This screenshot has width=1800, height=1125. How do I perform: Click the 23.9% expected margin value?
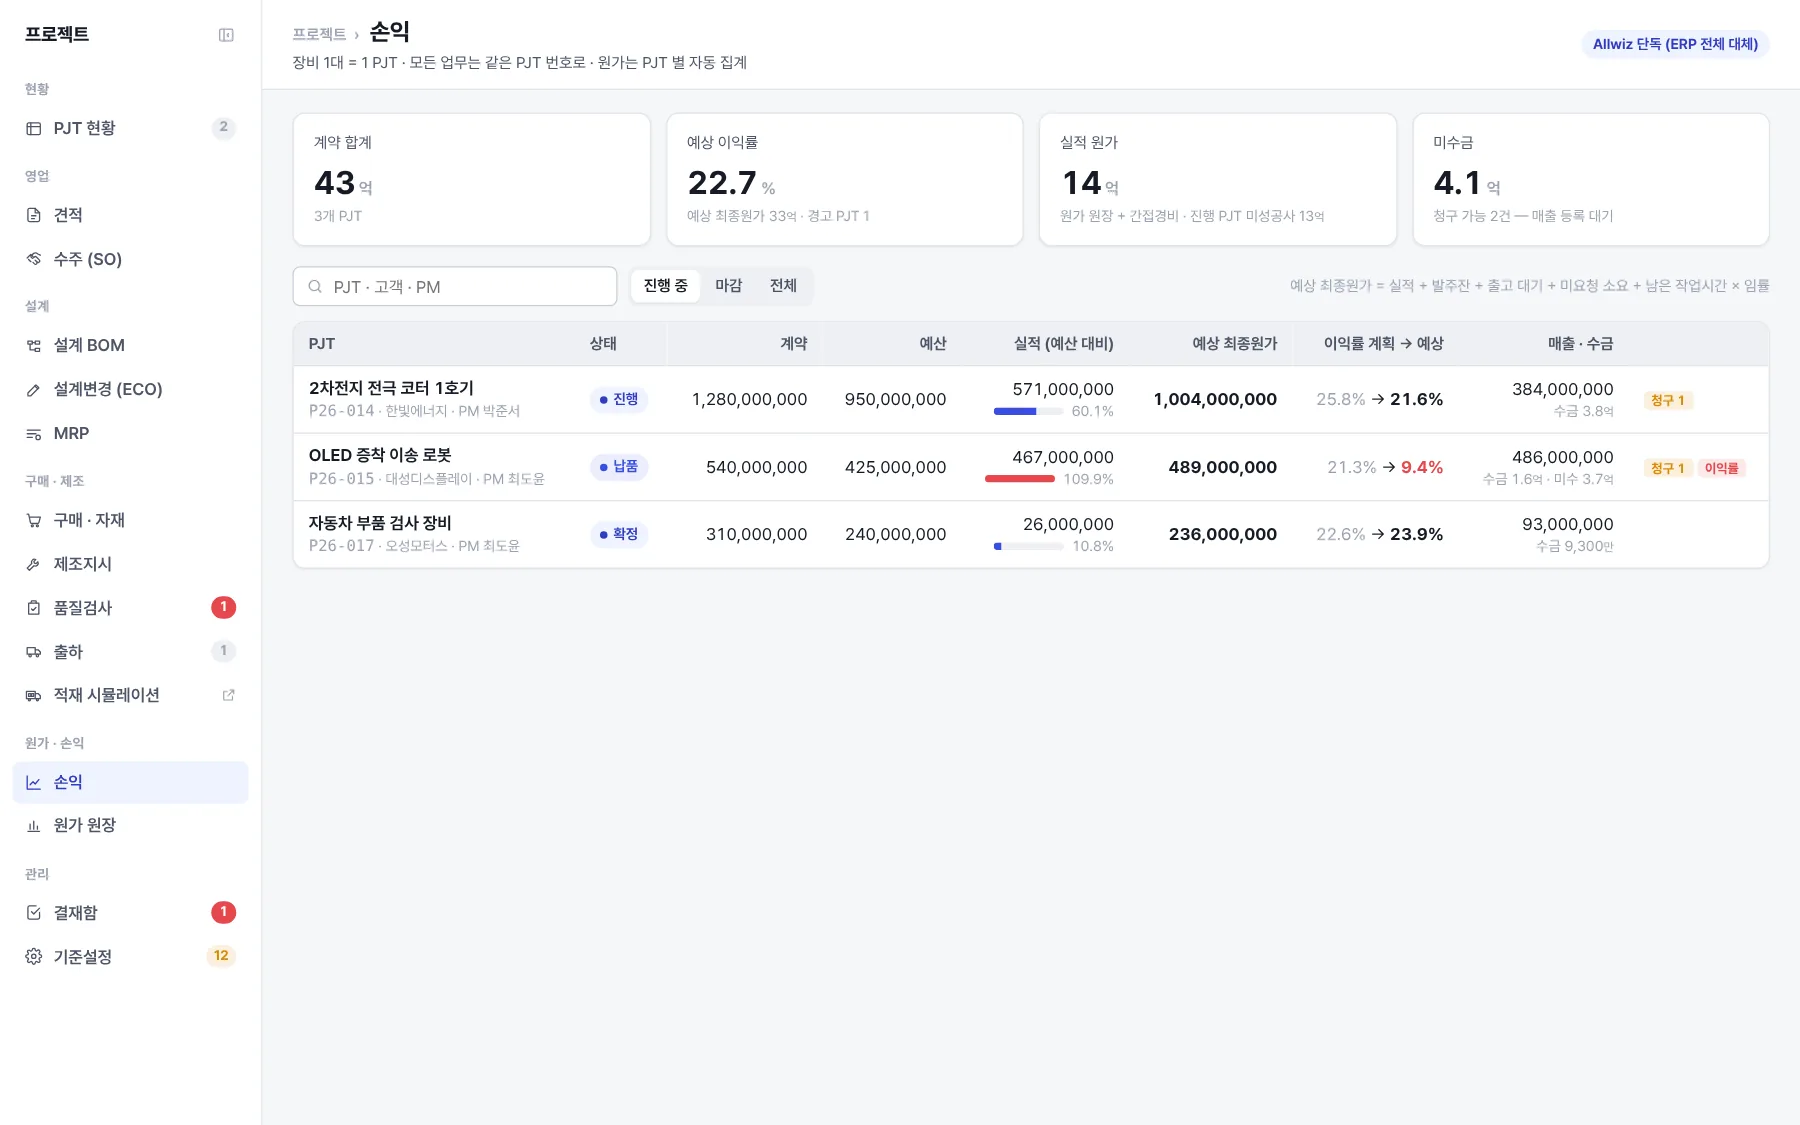click(x=1416, y=534)
